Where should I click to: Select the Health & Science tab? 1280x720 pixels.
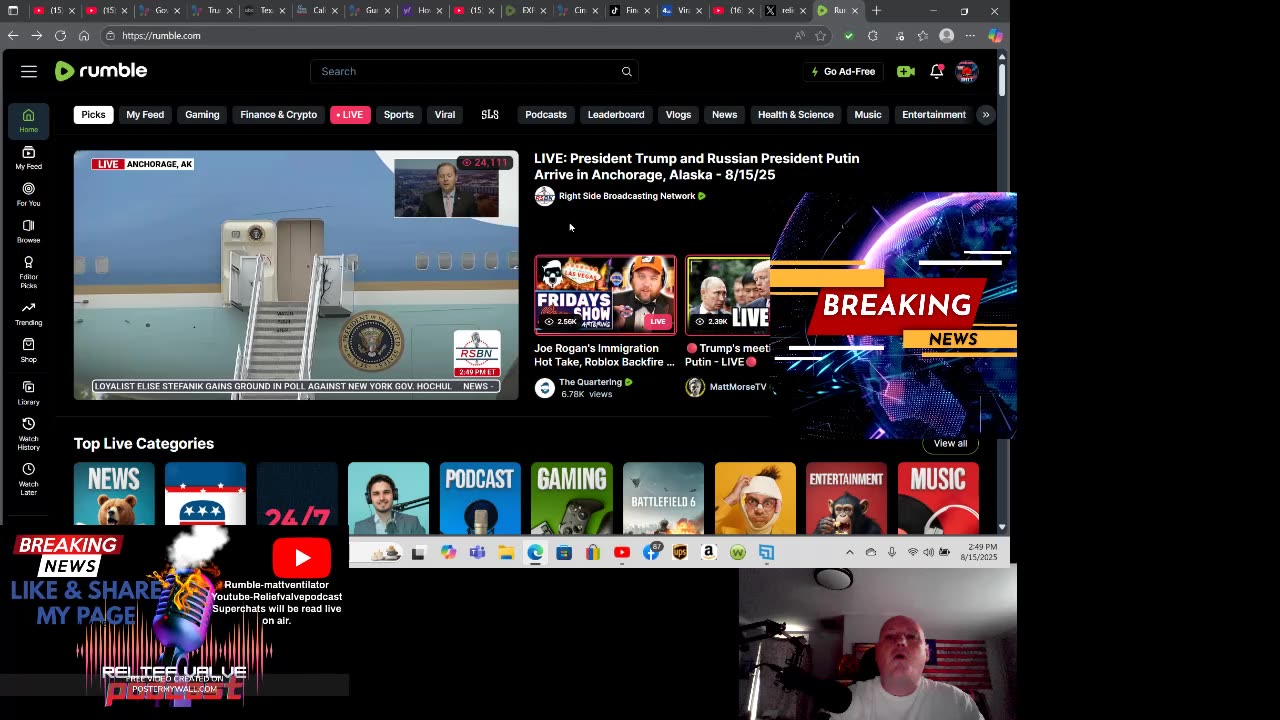point(796,114)
